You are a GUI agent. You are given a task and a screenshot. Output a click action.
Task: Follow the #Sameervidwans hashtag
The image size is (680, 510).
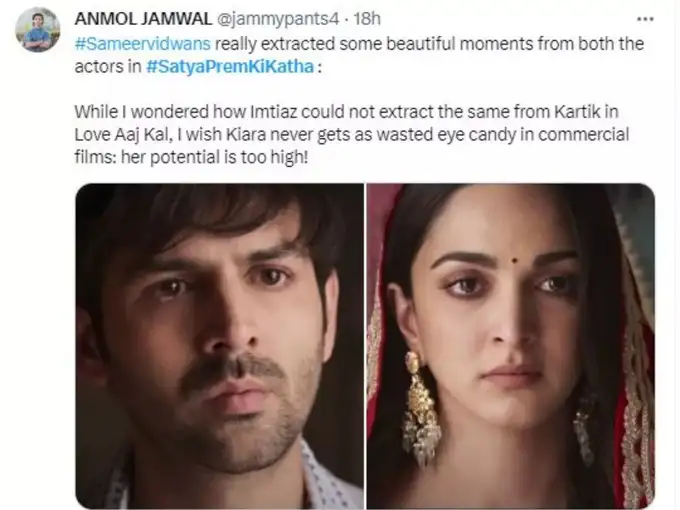click(143, 44)
